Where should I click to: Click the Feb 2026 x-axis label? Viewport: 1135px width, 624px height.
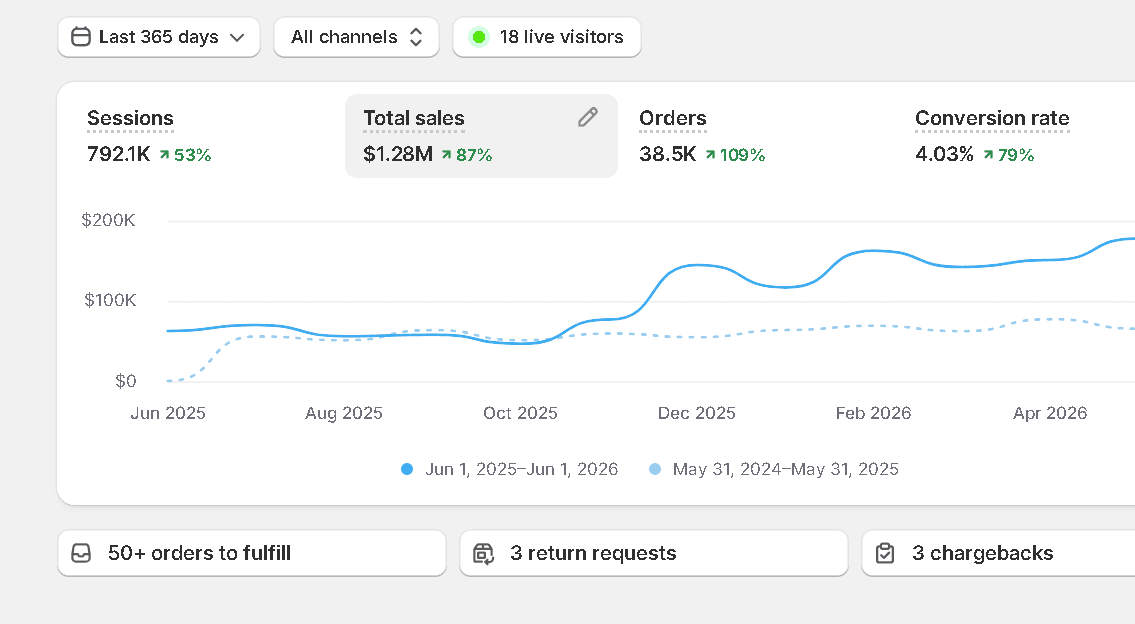point(874,413)
